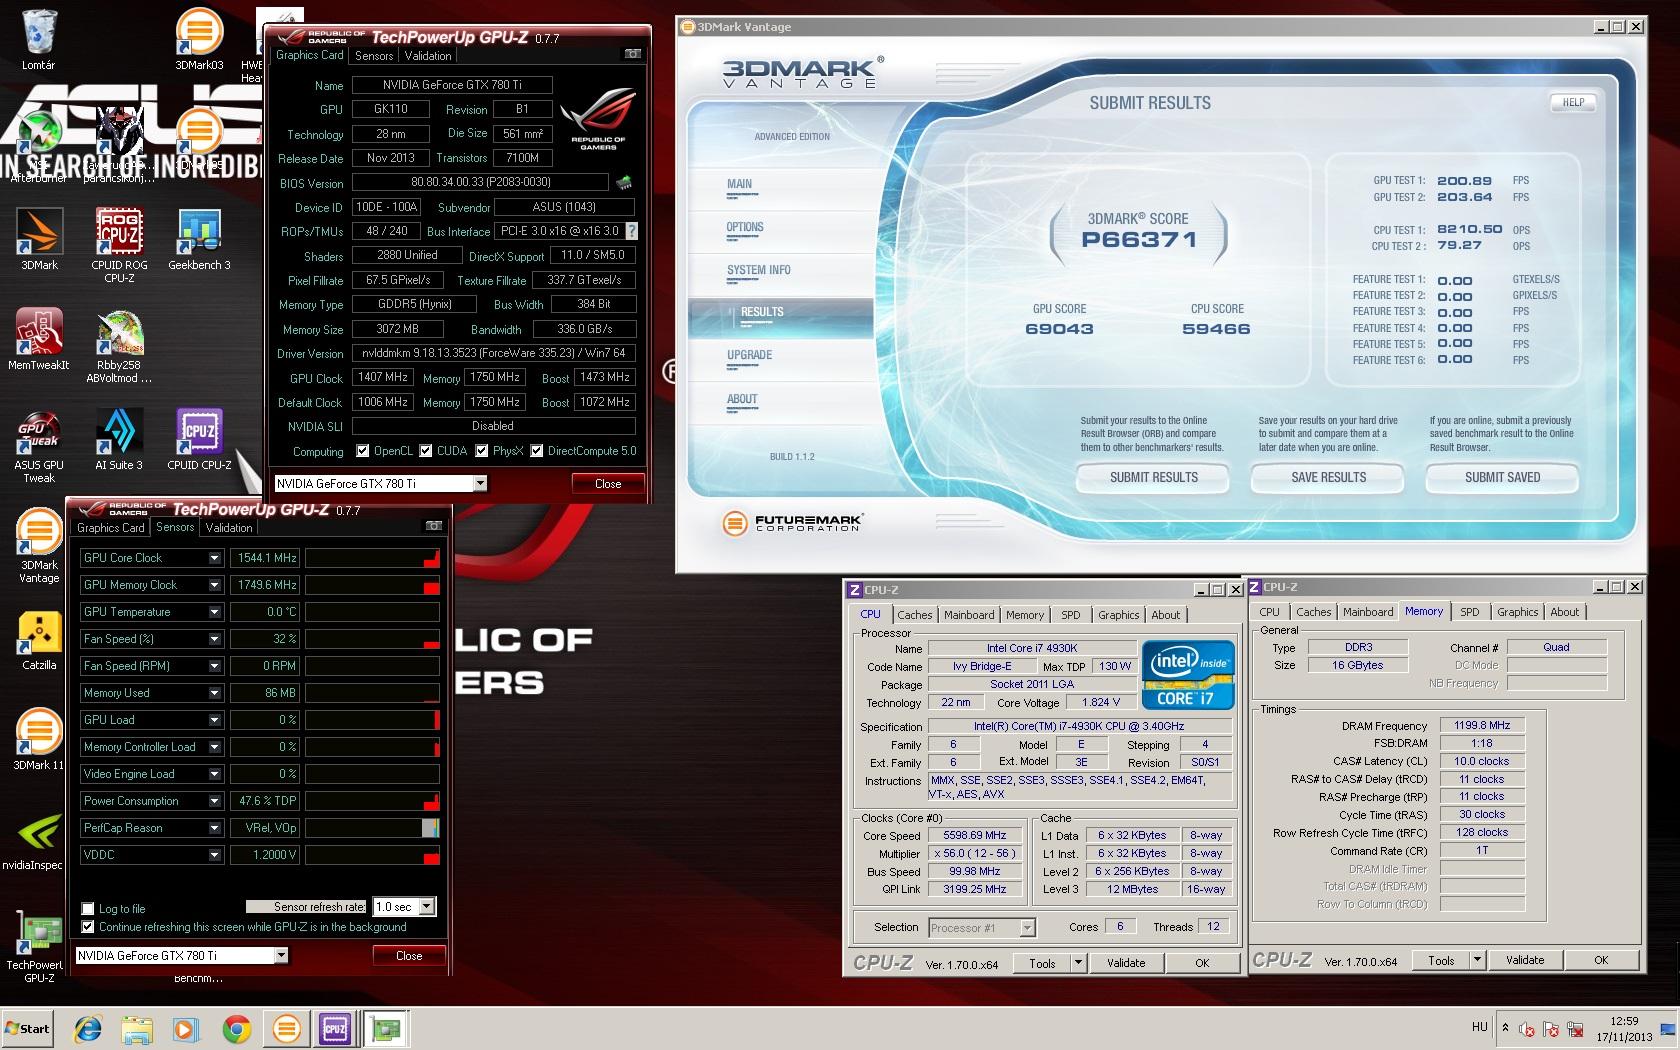Switch to Sensors tab in top GPU-Z window
The image size is (1680, 1050).
(374, 56)
